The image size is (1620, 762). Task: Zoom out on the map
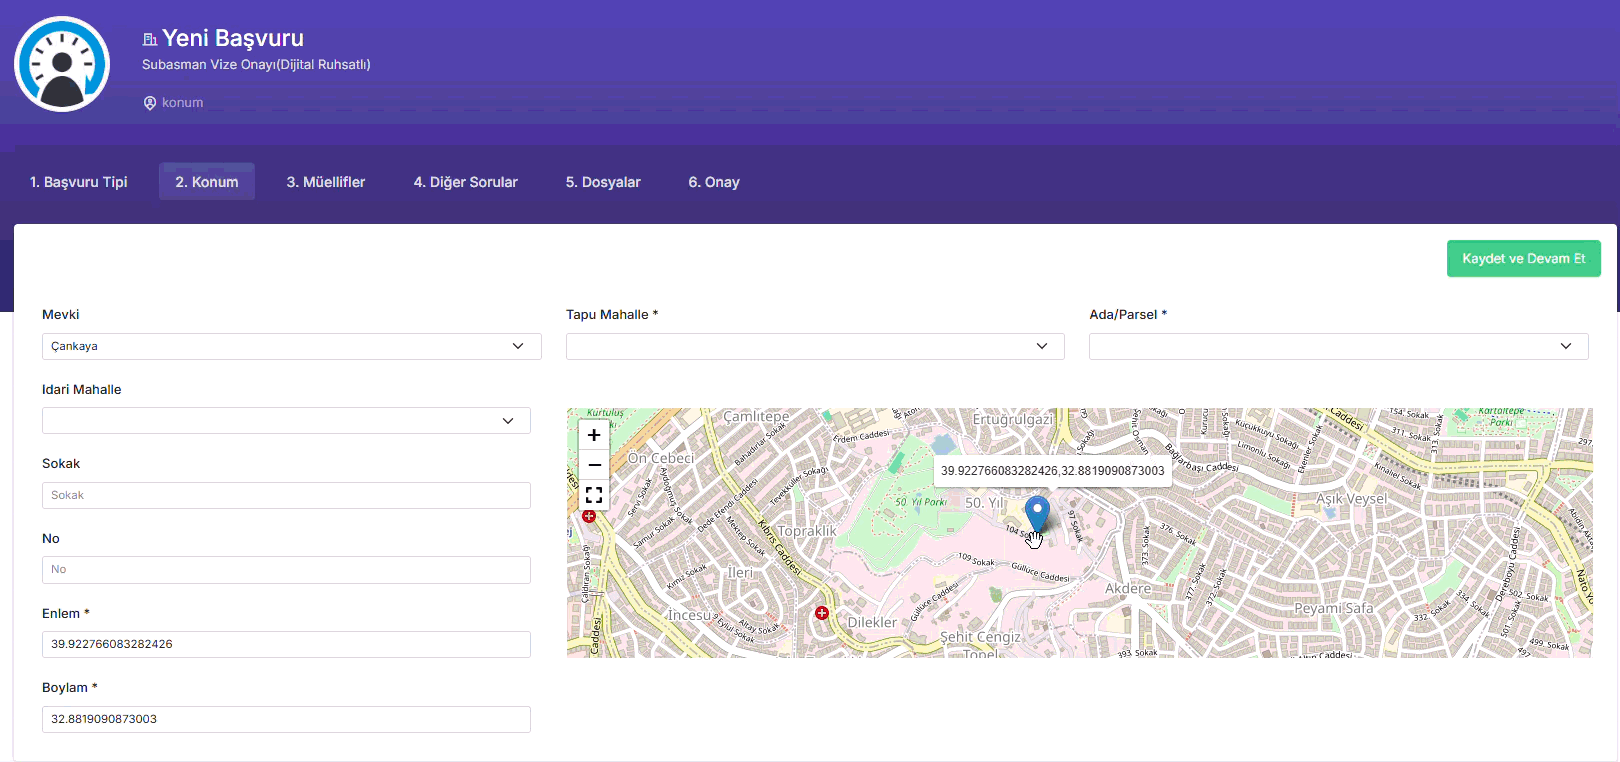pos(594,465)
